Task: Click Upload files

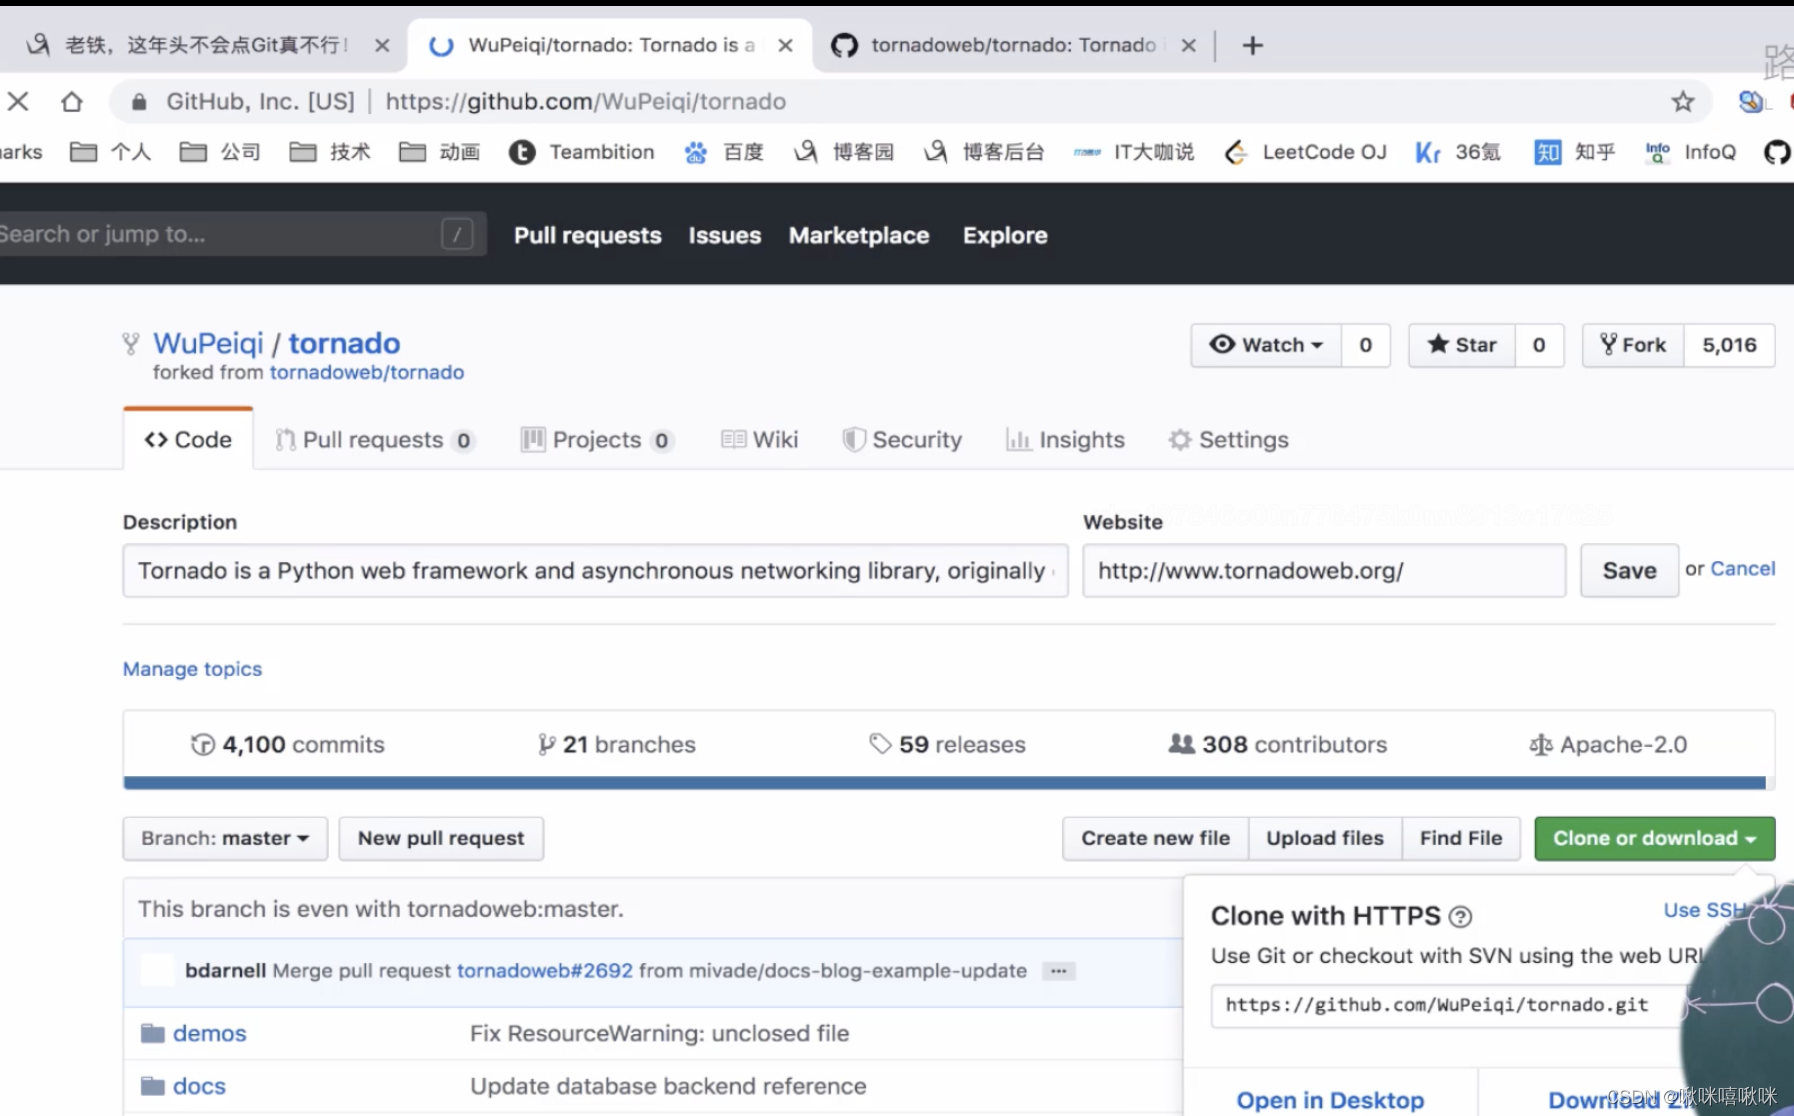Action: pos(1325,839)
